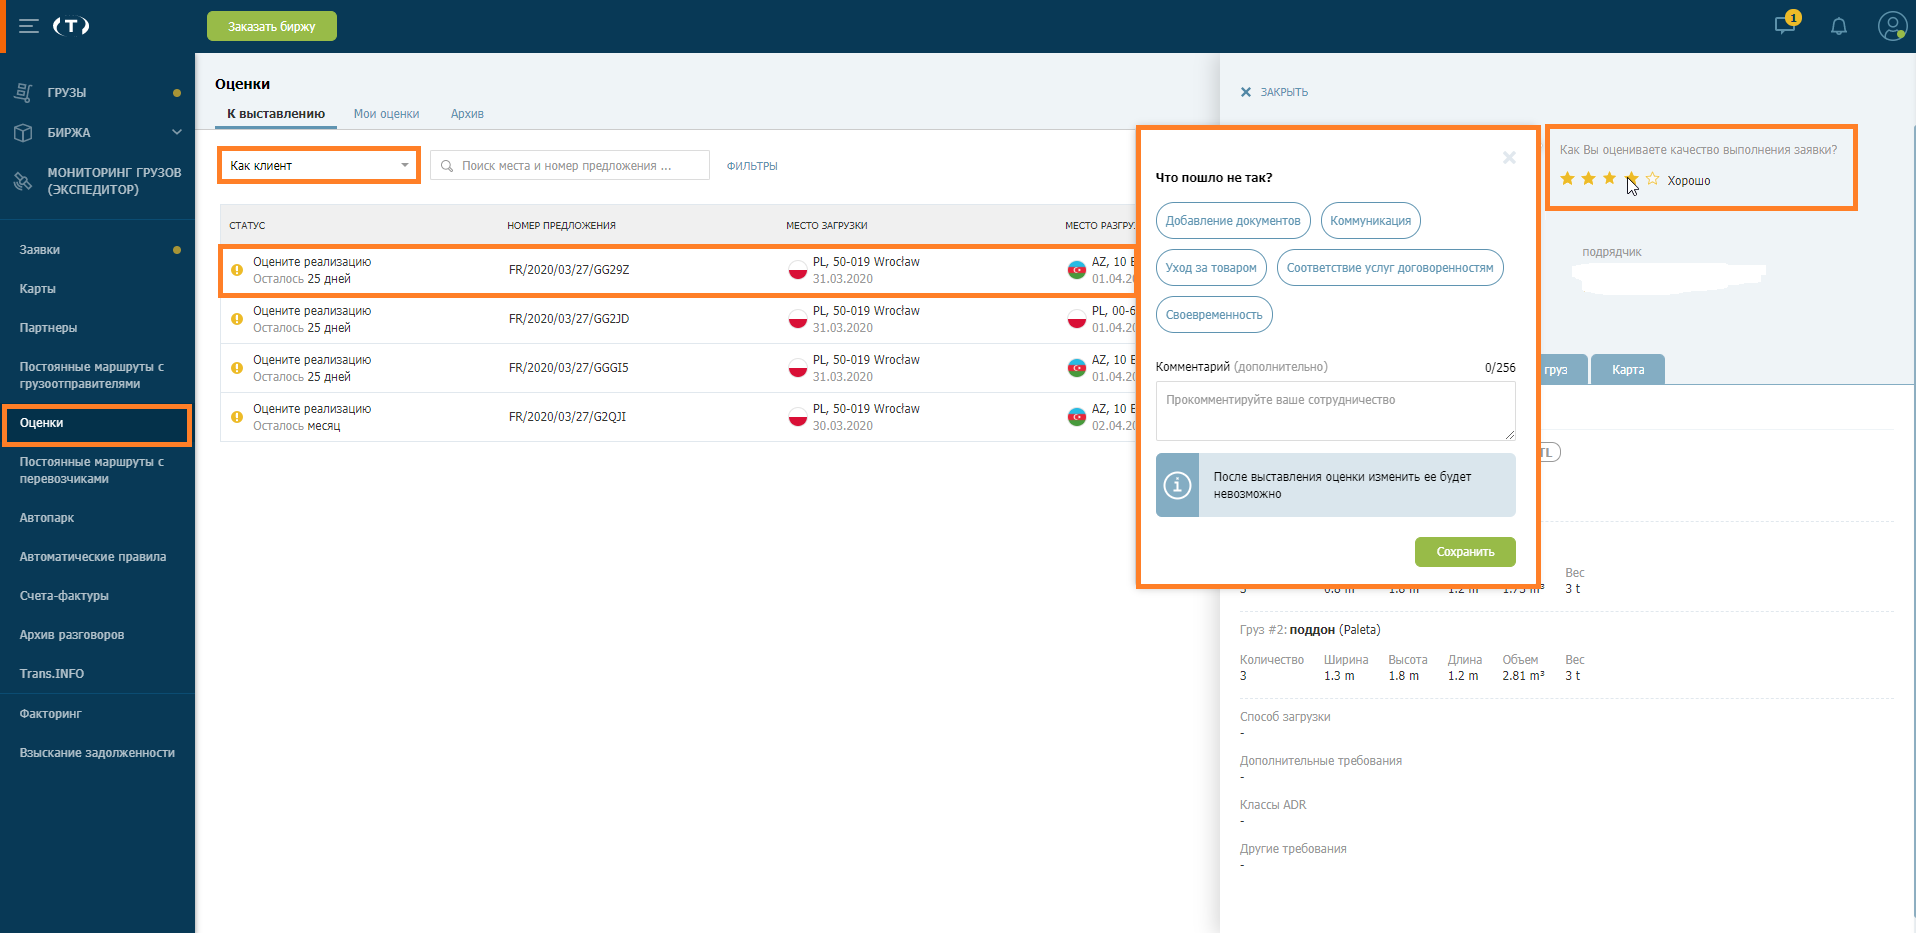Click warning icon for FR/2020/03/27/GGGI5 row
This screenshot has width=1916, height=933.
click(237, 368)
